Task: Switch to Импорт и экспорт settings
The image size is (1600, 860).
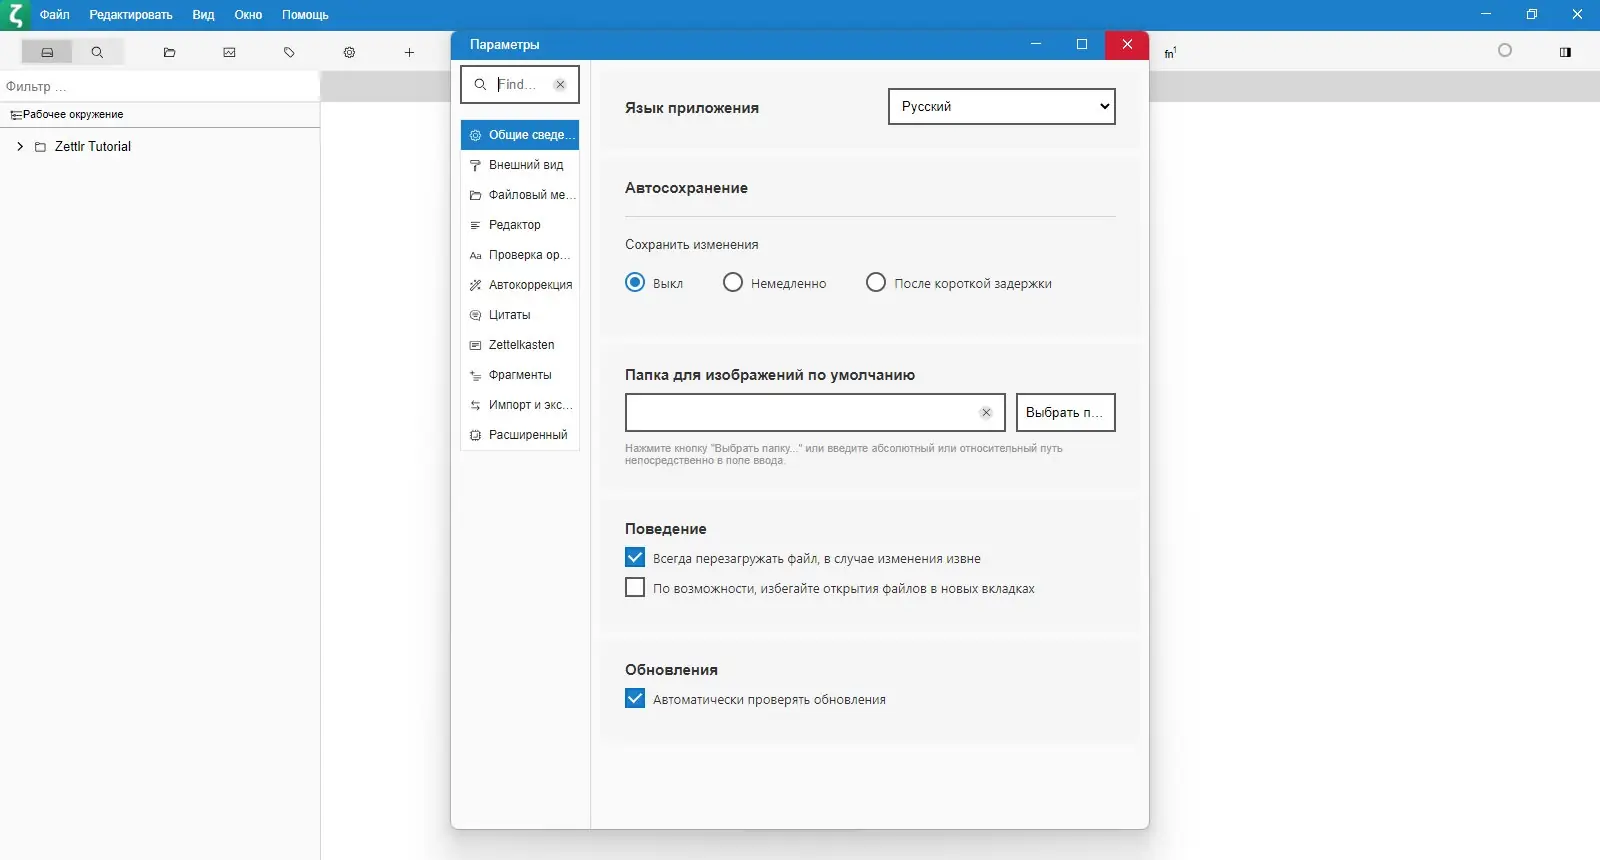Action: point(520,405)
